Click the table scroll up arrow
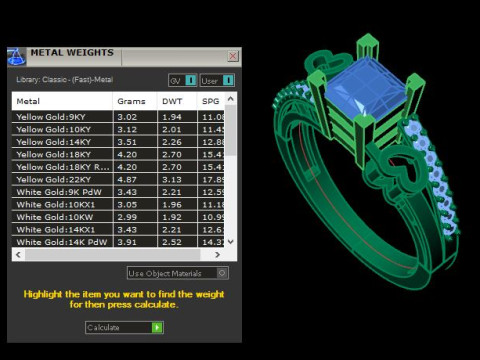The height and width of the screenshot is (360, 480). coord(231,99)
